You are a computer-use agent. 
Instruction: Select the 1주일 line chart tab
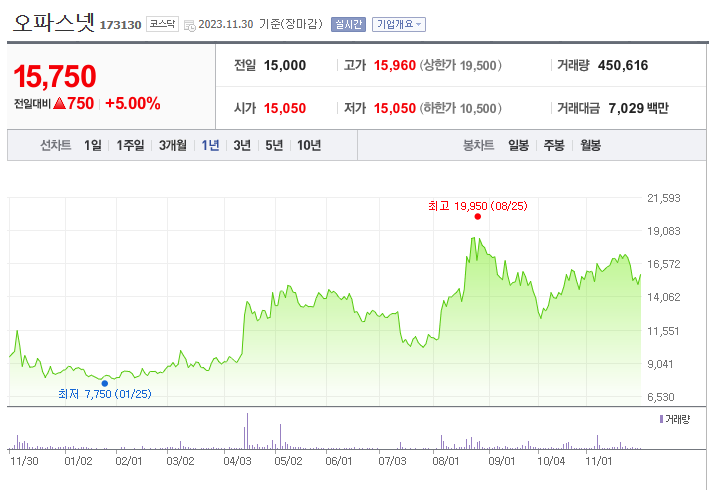(x=130, y=145)
